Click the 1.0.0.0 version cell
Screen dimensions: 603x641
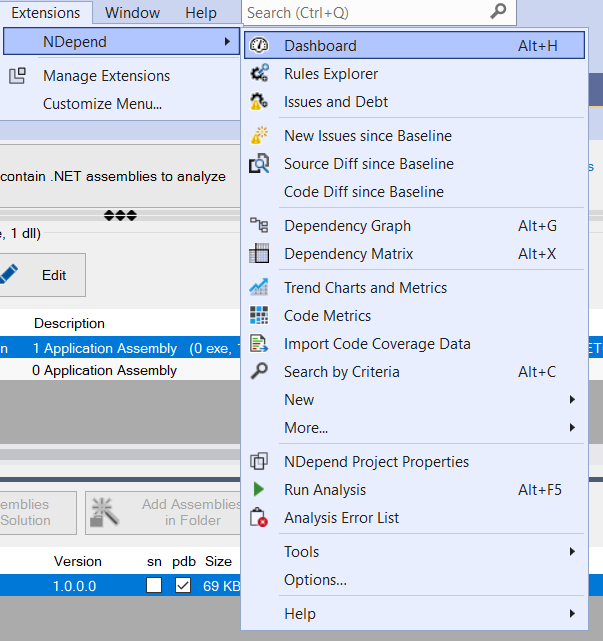pyautogui.click(x=74, y=586)
